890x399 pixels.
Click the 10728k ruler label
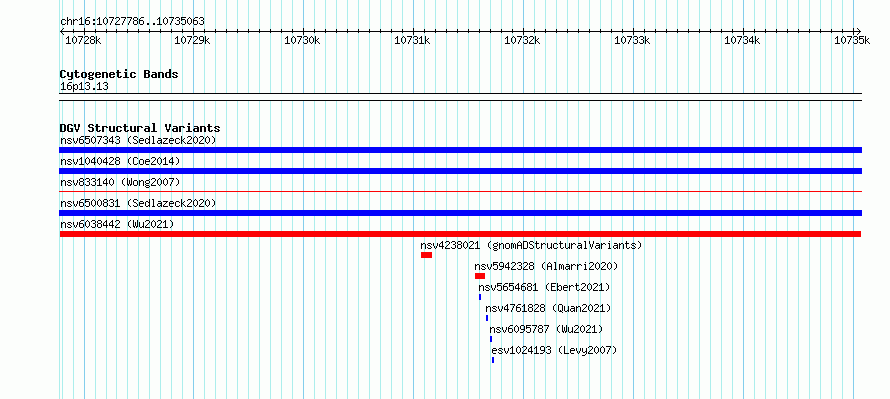click(83, 40)
